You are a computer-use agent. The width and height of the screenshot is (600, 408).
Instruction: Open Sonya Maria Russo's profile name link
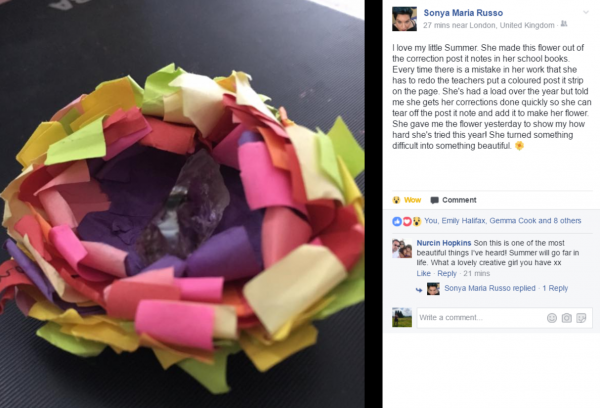click(463, 13)
